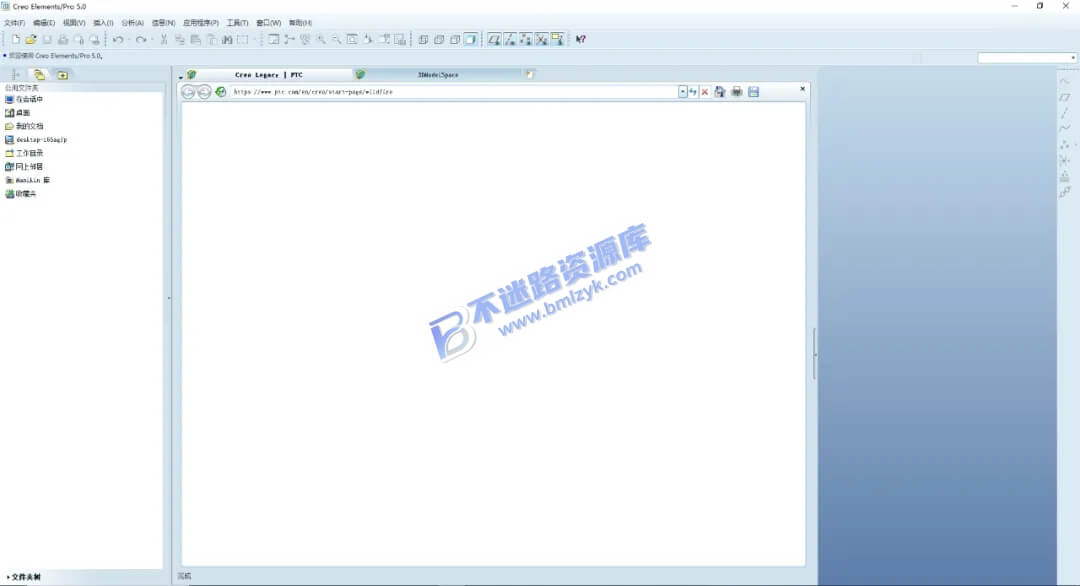Click the context help question-arrow icon
The height and width of the screenshot is (586, 1080).
click(x=581, y=39)
